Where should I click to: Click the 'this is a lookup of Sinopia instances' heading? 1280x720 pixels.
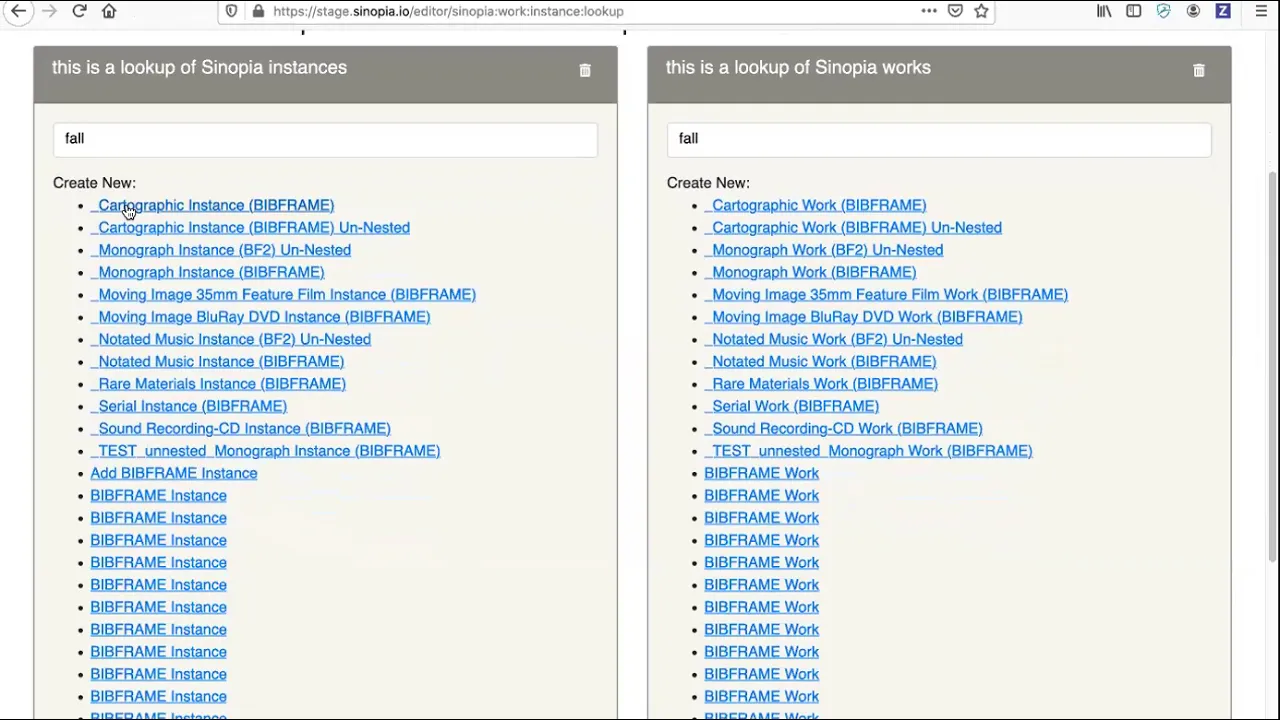pyautogui.click(x=199, y=67)
